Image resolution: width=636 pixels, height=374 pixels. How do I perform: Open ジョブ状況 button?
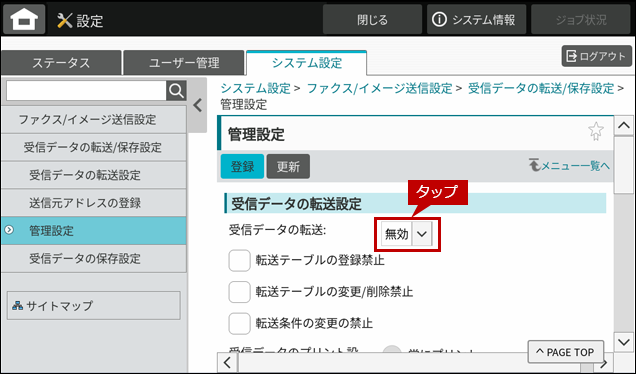(x=581, y=19)
